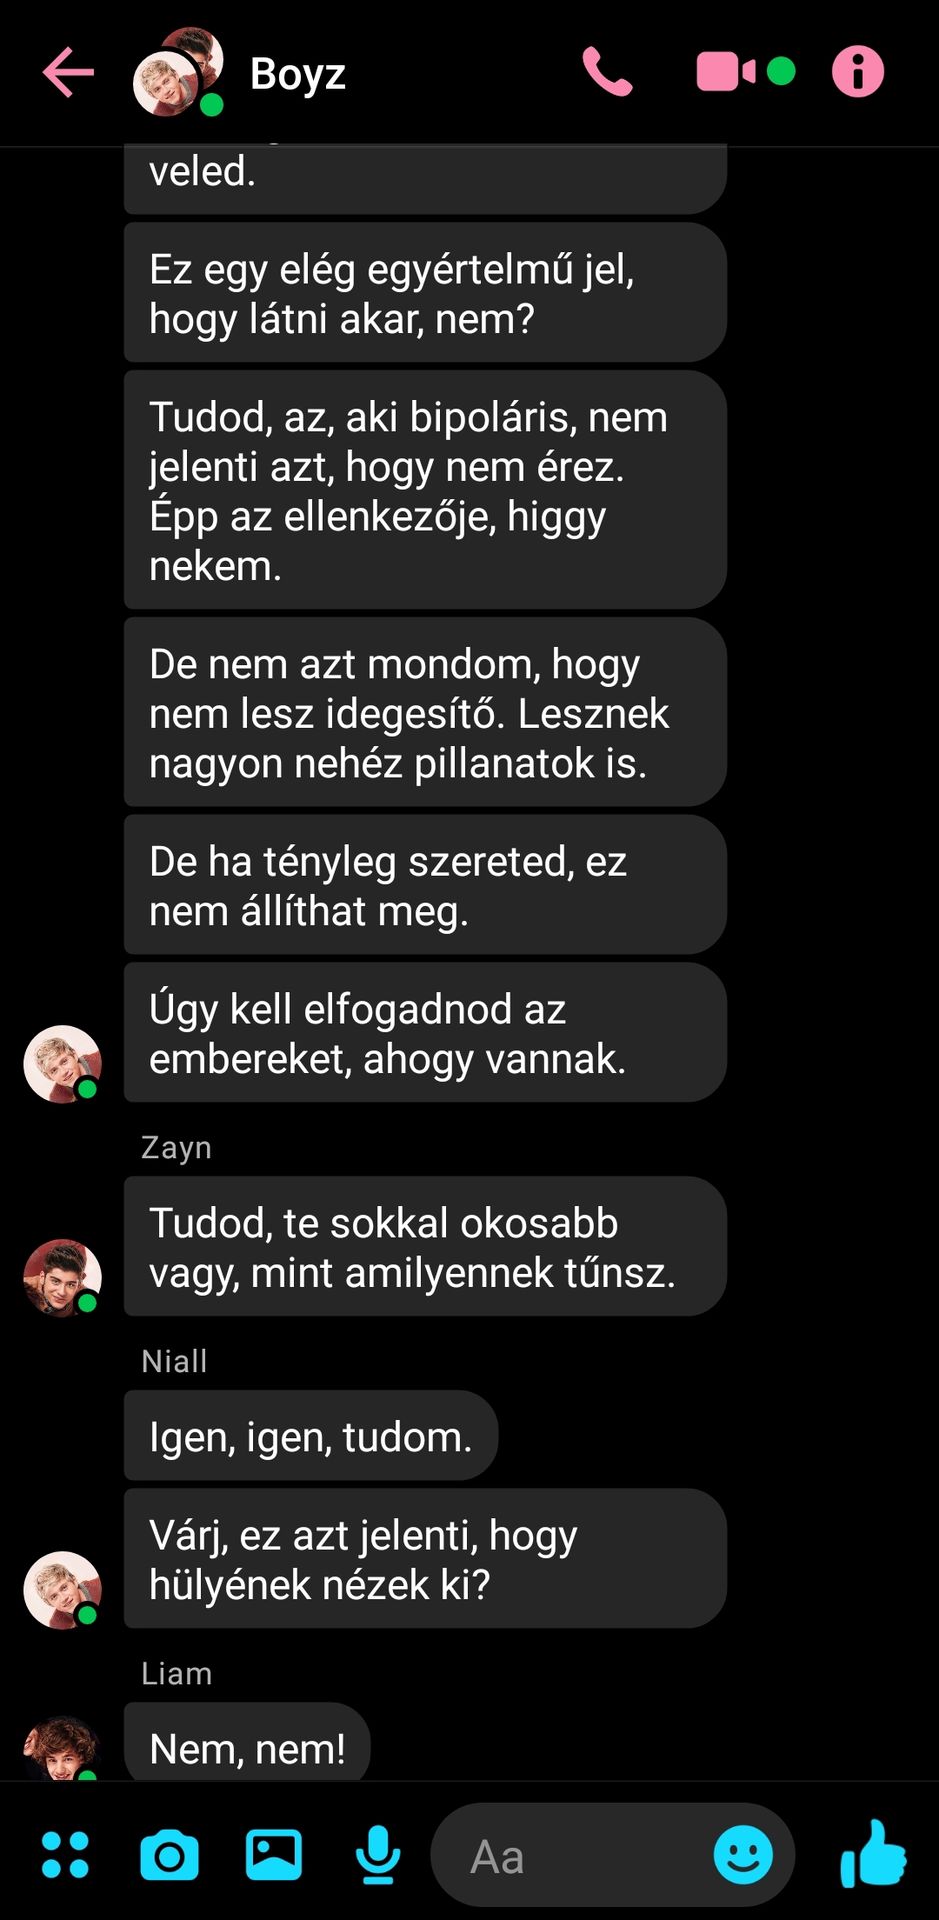Go back using the pink arrow
Image resolution: width=939 pixels, height=1920 pixels.
click(68, 72)
